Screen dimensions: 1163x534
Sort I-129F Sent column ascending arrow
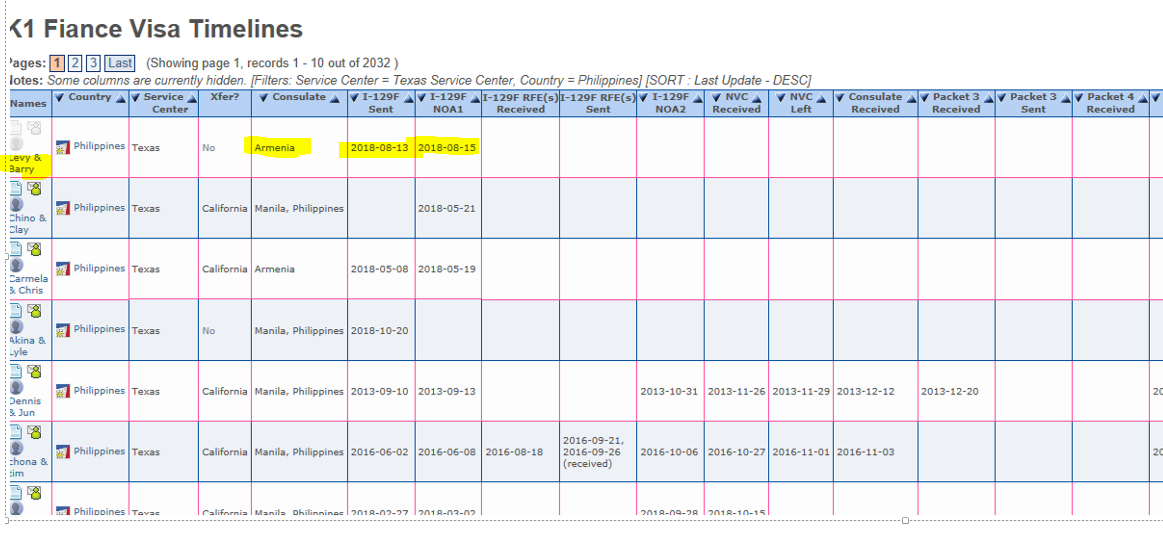[x=409, y=98]
